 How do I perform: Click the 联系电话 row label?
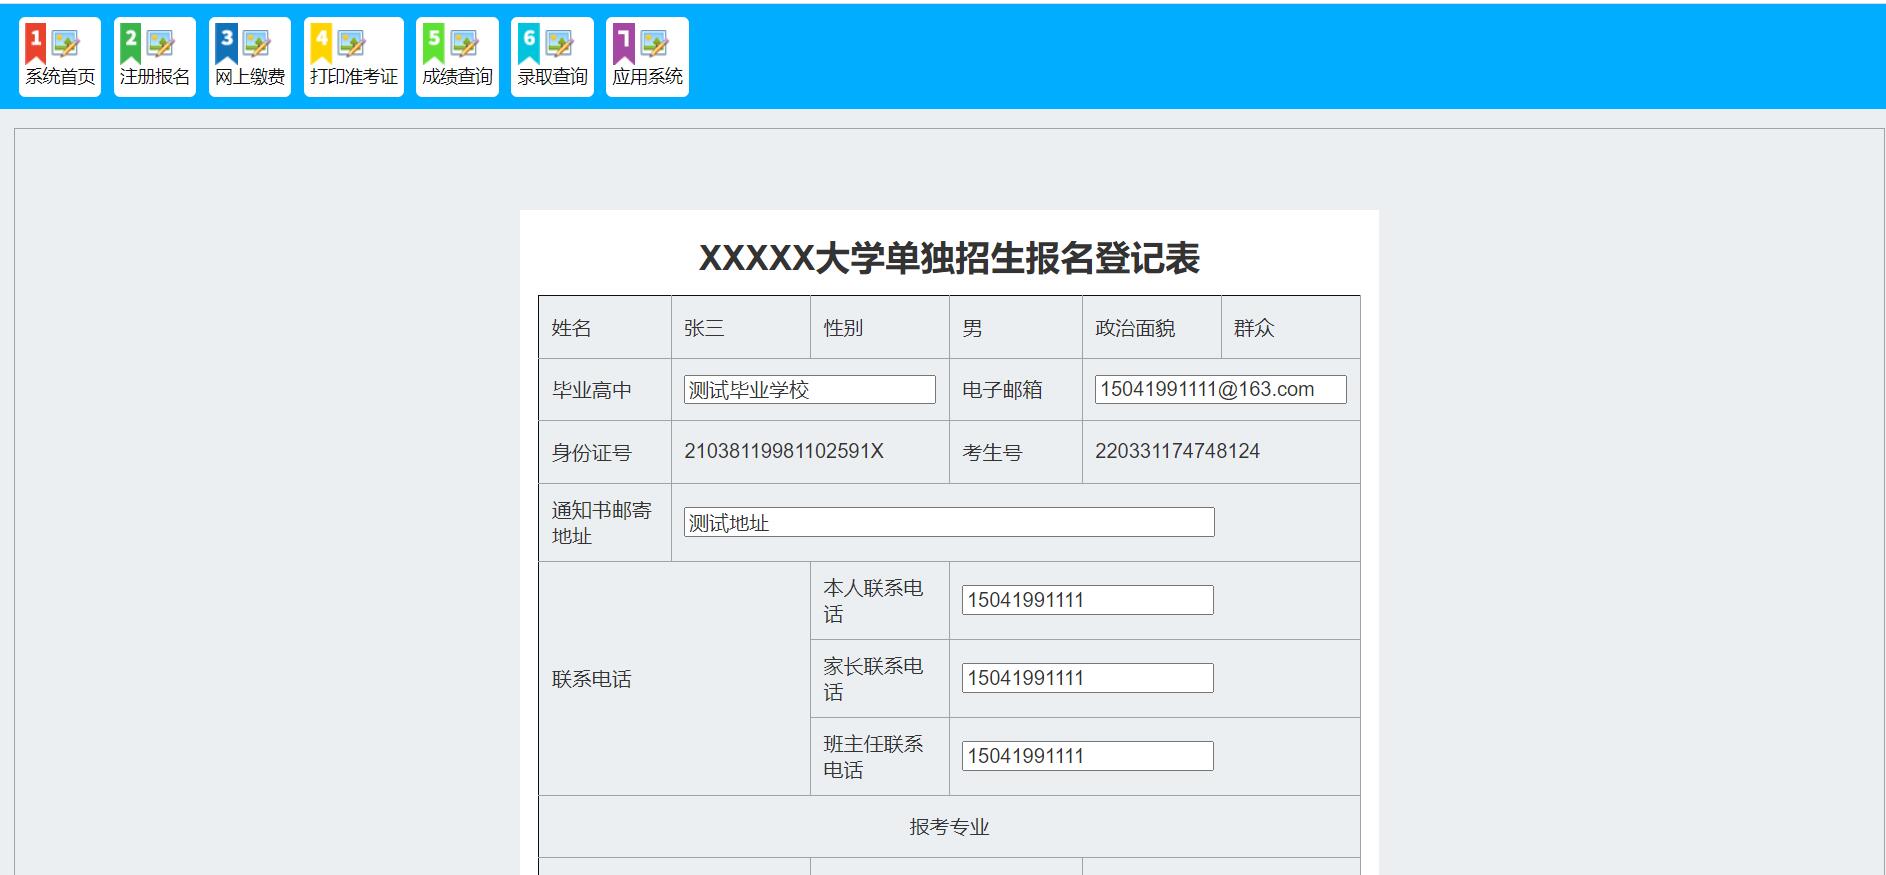coord(592,679)
